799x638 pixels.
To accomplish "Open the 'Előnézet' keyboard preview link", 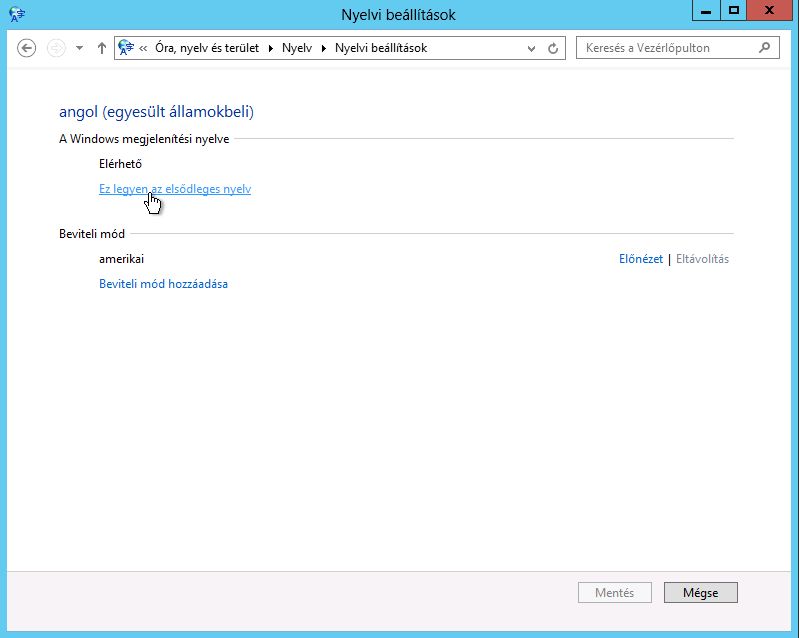I will (x=641, y=259).
